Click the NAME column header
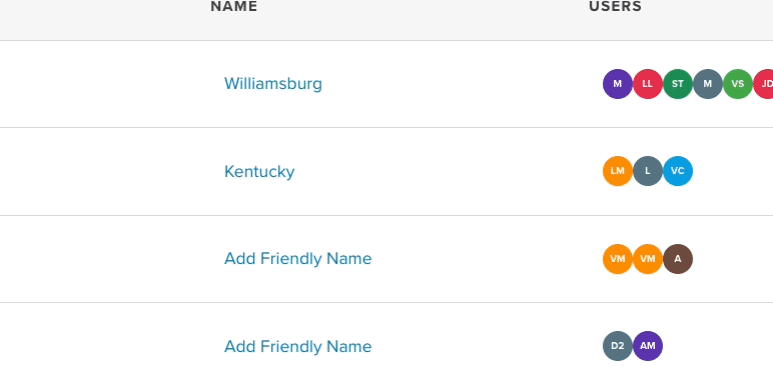 [234, 6]
